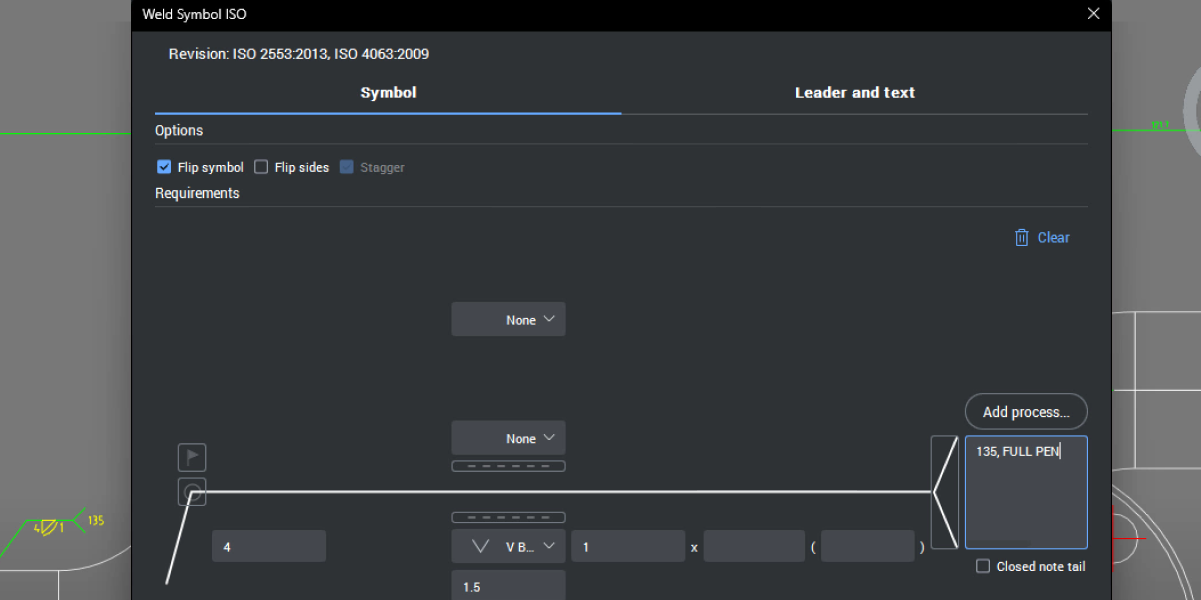Click the trash icon next to Clear
The height and width of the screenshot is (600, 1201).
point(1021,238)
